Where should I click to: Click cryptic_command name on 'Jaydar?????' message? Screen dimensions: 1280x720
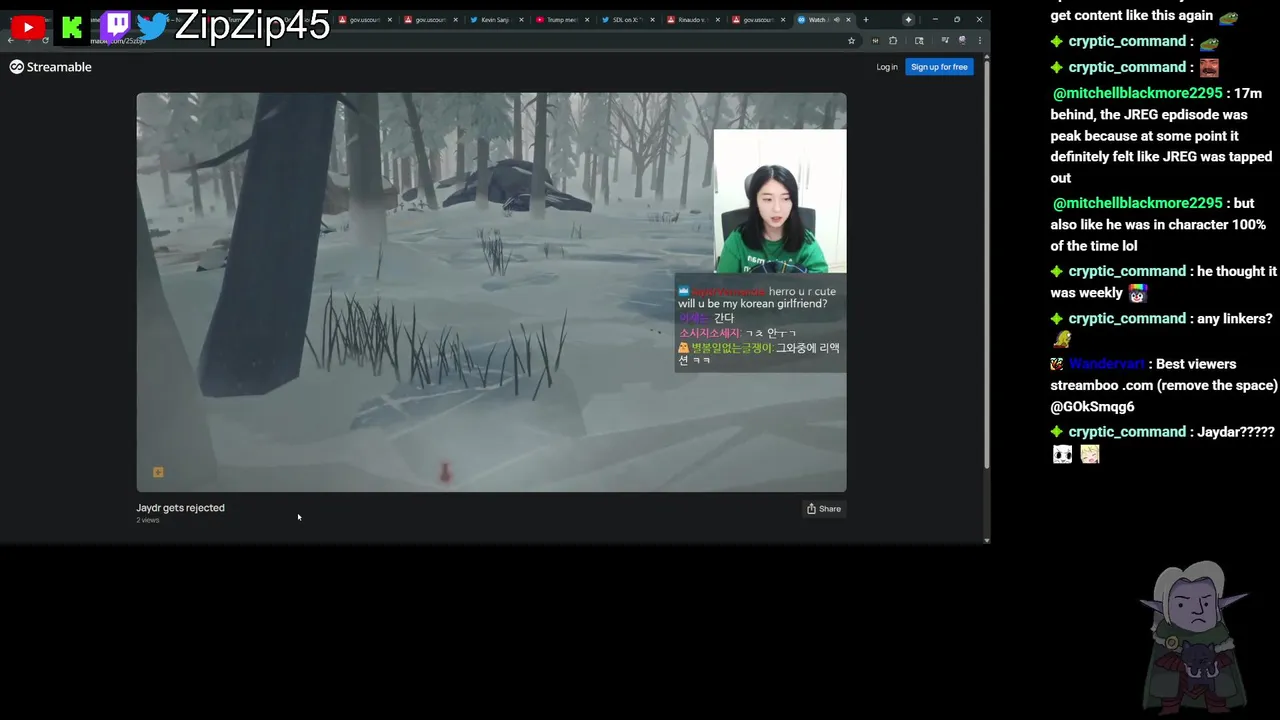1127,432
